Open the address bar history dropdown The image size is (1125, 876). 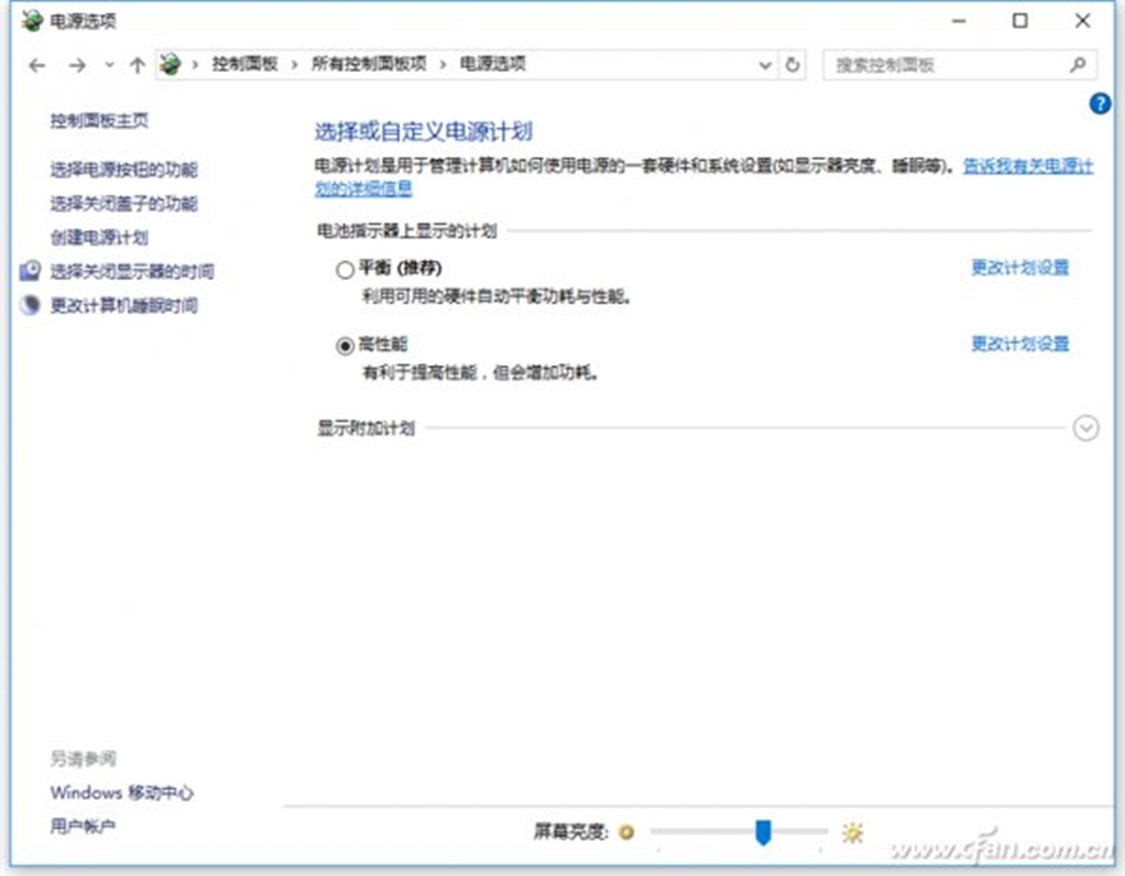pos(766,65)
